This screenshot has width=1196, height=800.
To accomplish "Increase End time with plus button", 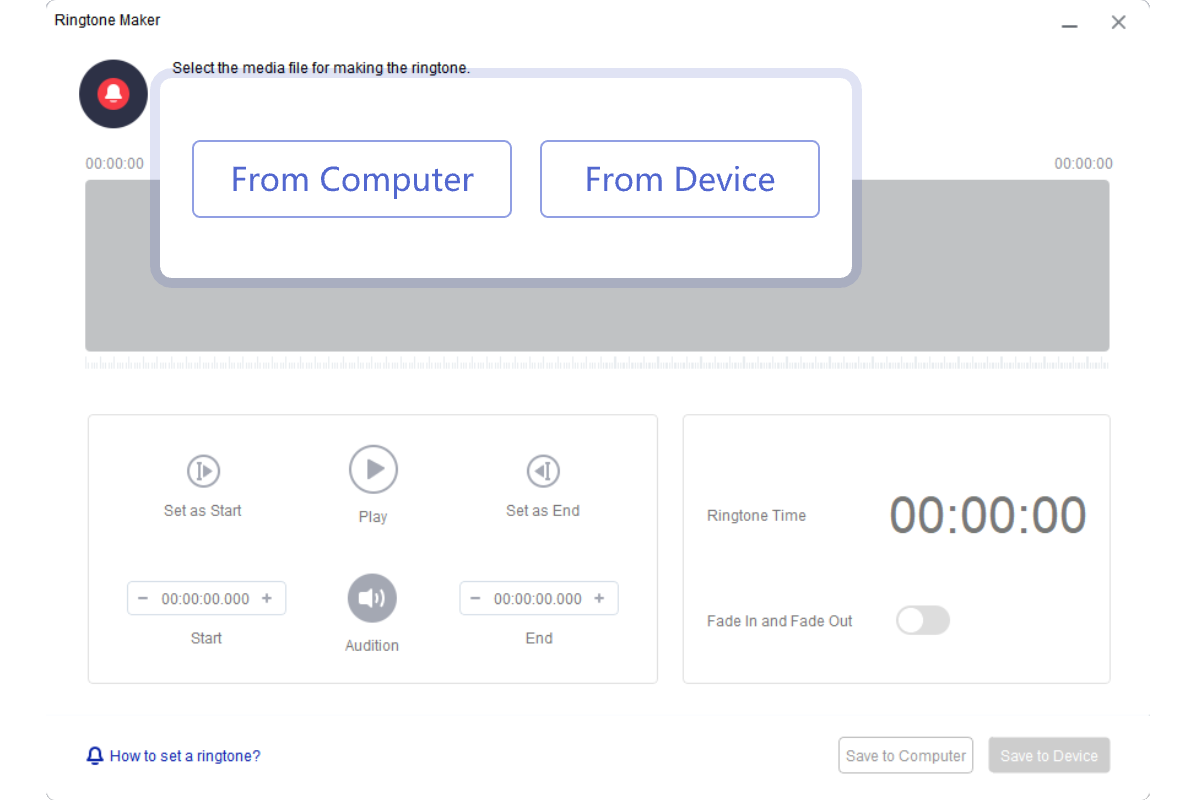I will 599,599.
